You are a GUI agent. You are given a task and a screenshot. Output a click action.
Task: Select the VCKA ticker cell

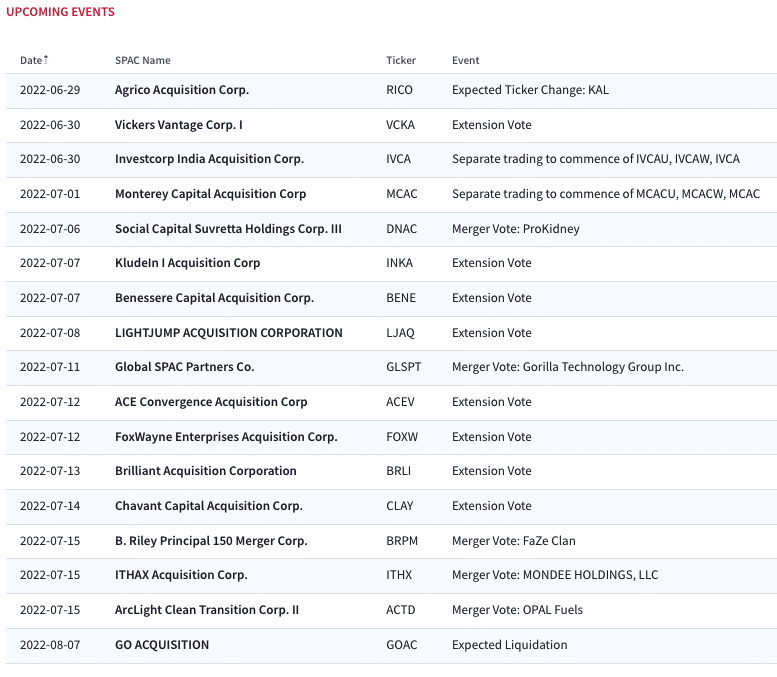[x=400, y=125]
